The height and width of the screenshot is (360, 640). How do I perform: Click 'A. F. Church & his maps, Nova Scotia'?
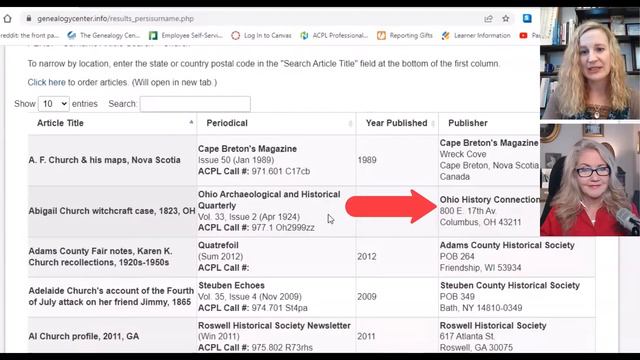point(104,160)
